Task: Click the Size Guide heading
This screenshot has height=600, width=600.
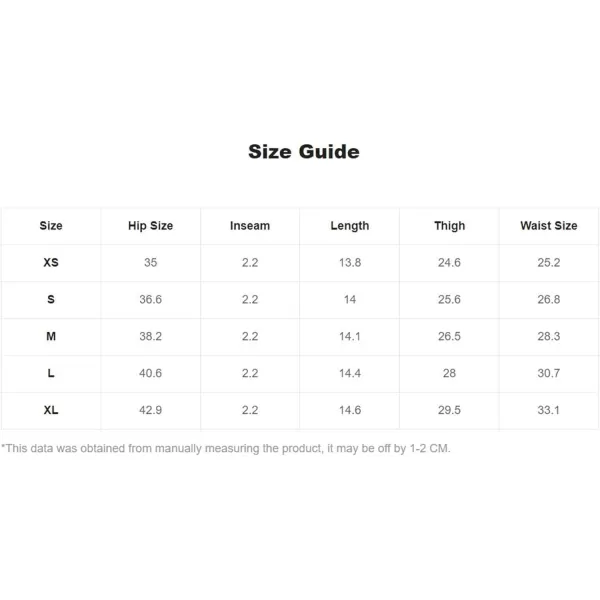Action: pos(304,152)
